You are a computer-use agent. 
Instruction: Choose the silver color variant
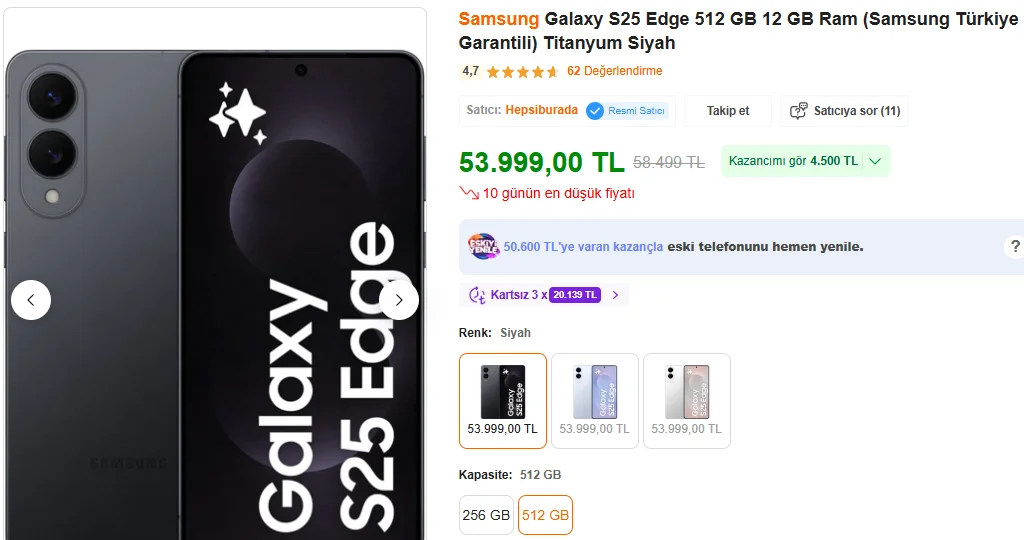686,400
